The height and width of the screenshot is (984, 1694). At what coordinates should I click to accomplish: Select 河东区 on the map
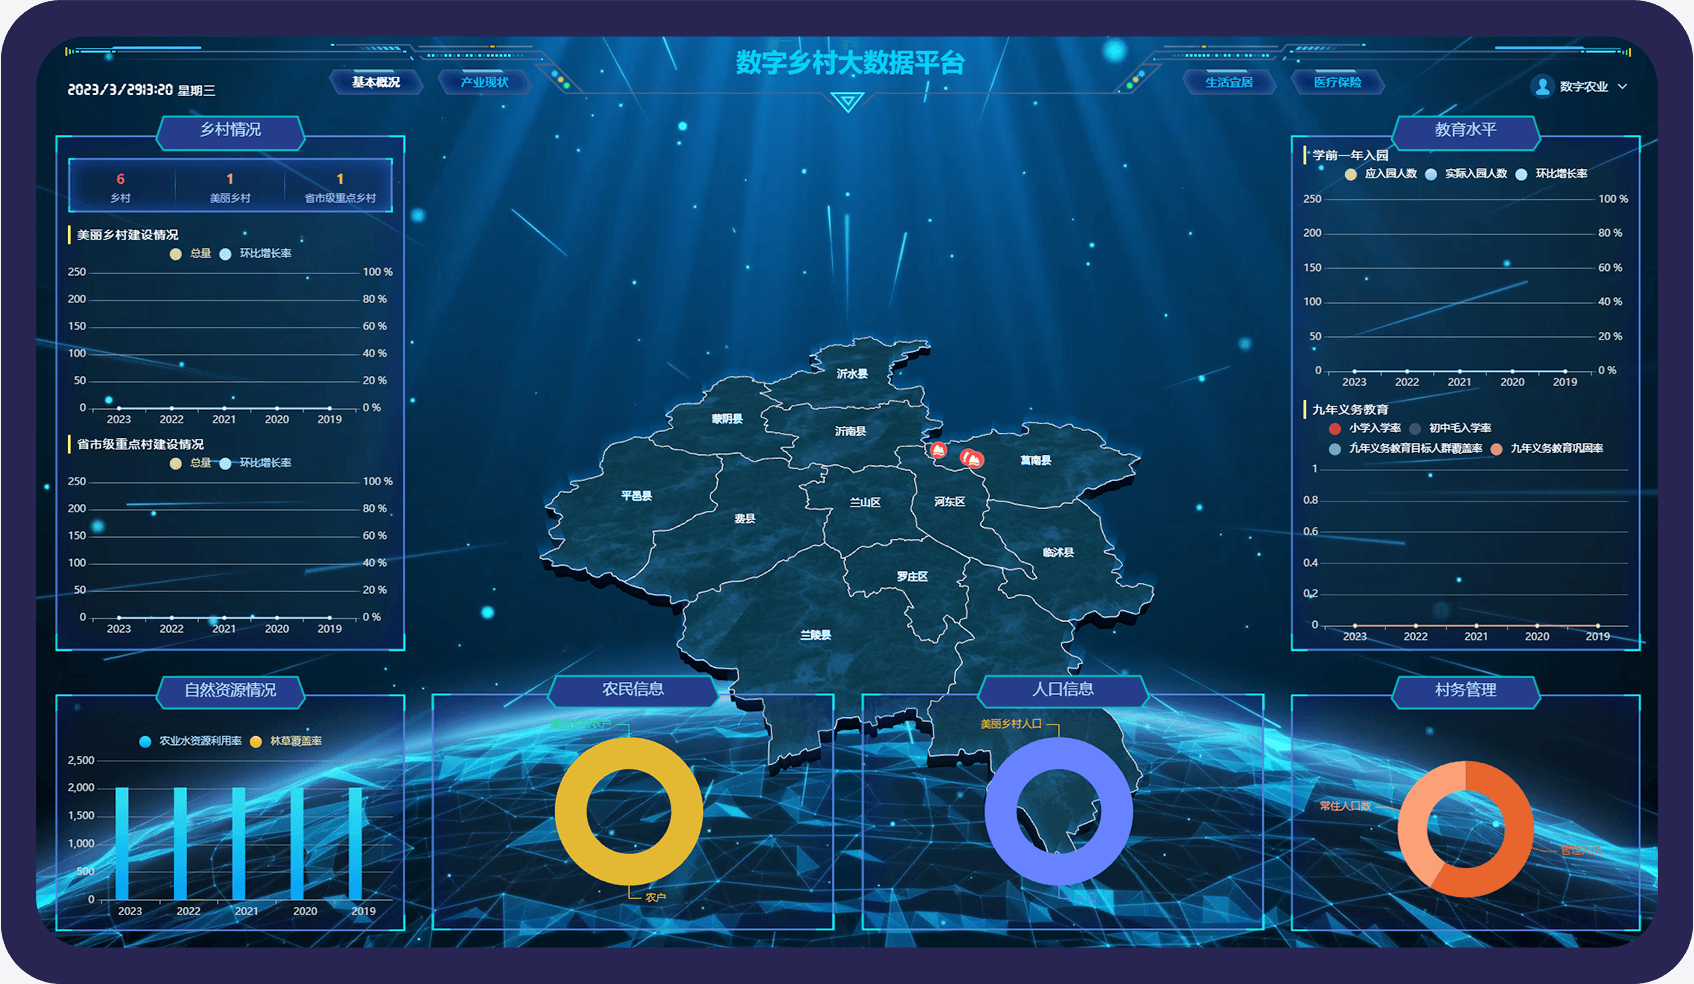coord(950,502)
